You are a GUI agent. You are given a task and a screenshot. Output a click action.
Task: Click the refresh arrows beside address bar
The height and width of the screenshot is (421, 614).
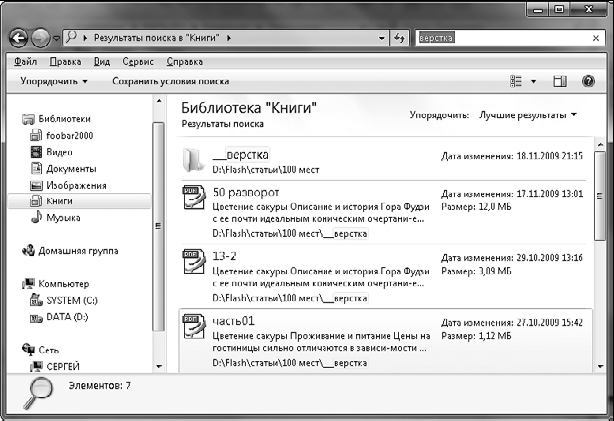(x=400, y=38)
